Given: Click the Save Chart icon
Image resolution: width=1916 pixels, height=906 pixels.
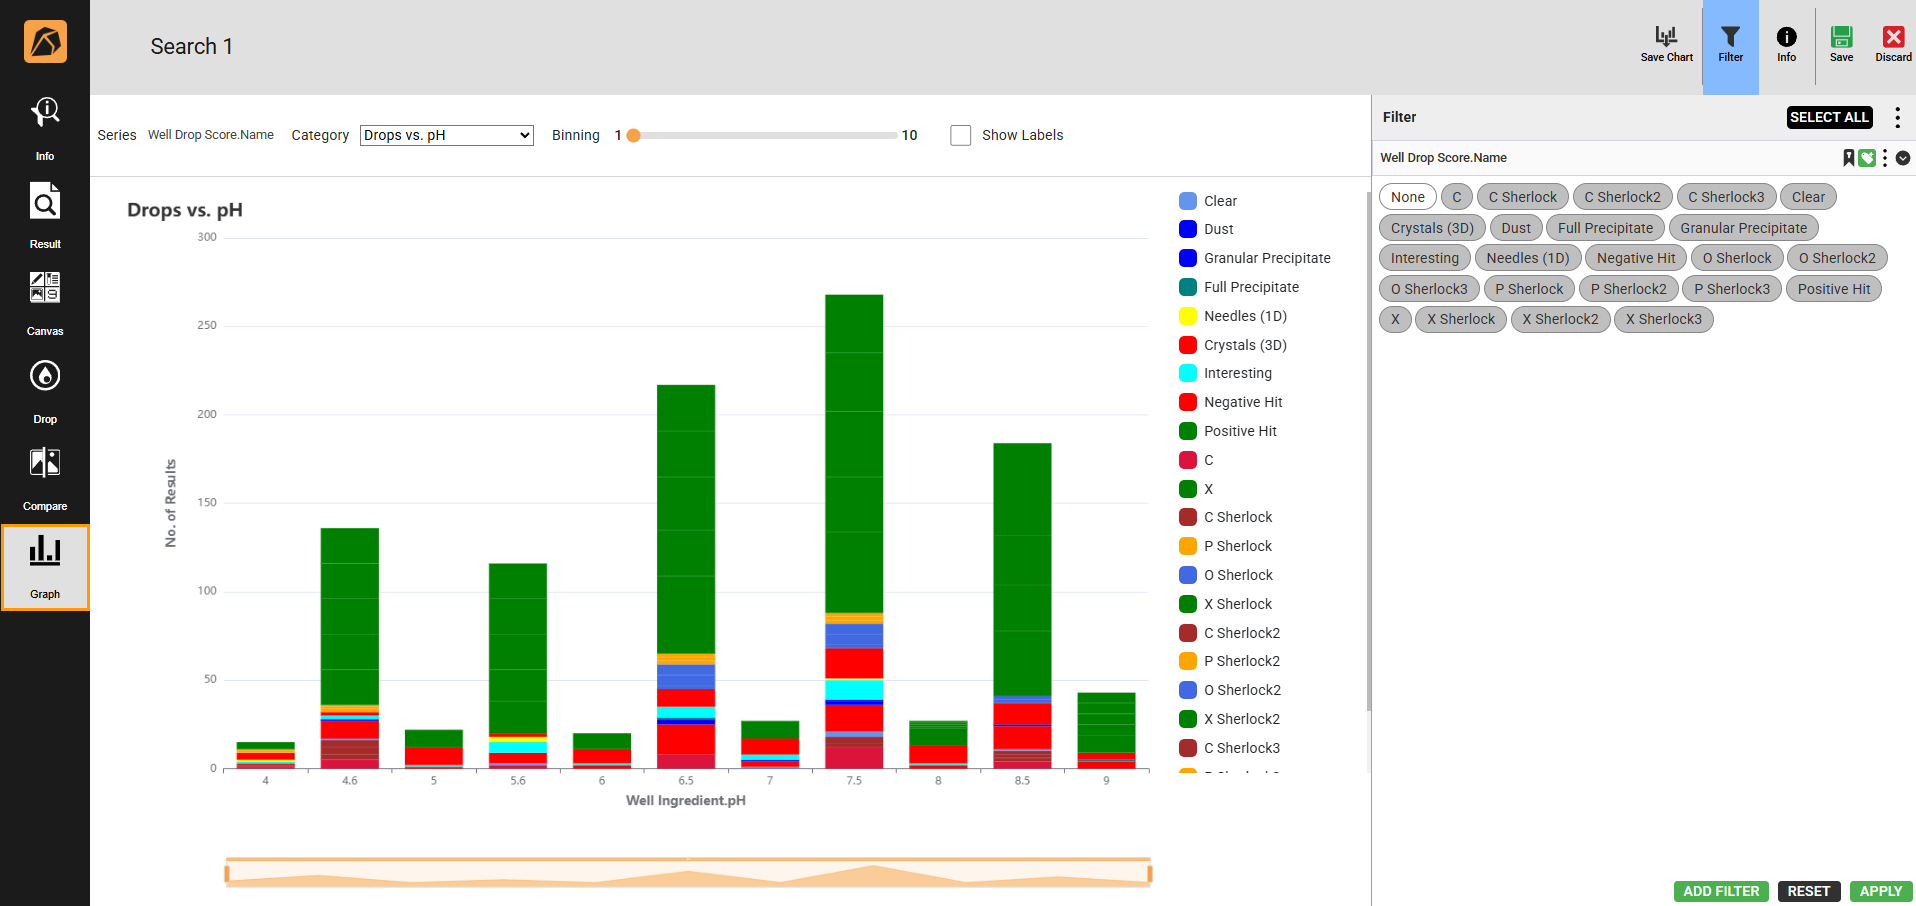Looking at the screenshot, I should coord(1666,44).
